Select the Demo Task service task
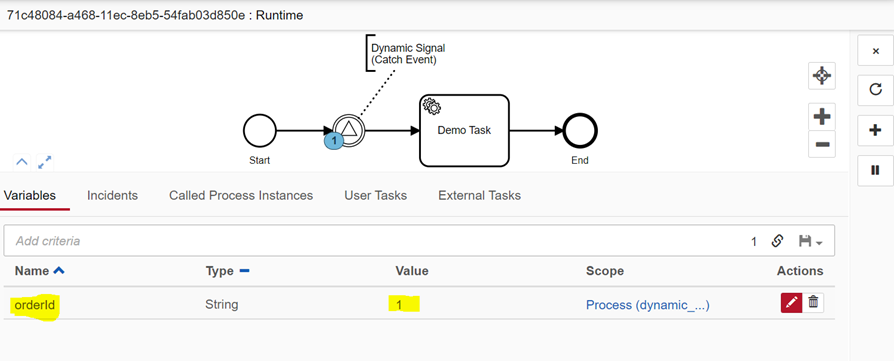 464,131
